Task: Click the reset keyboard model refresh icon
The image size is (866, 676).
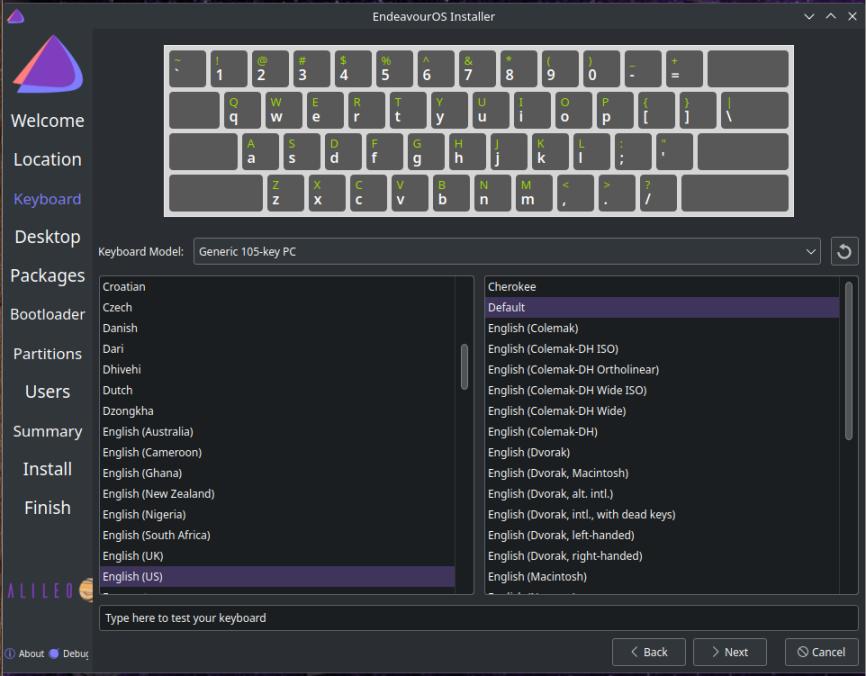Action: pyautogui.click(x=844, y=252)
